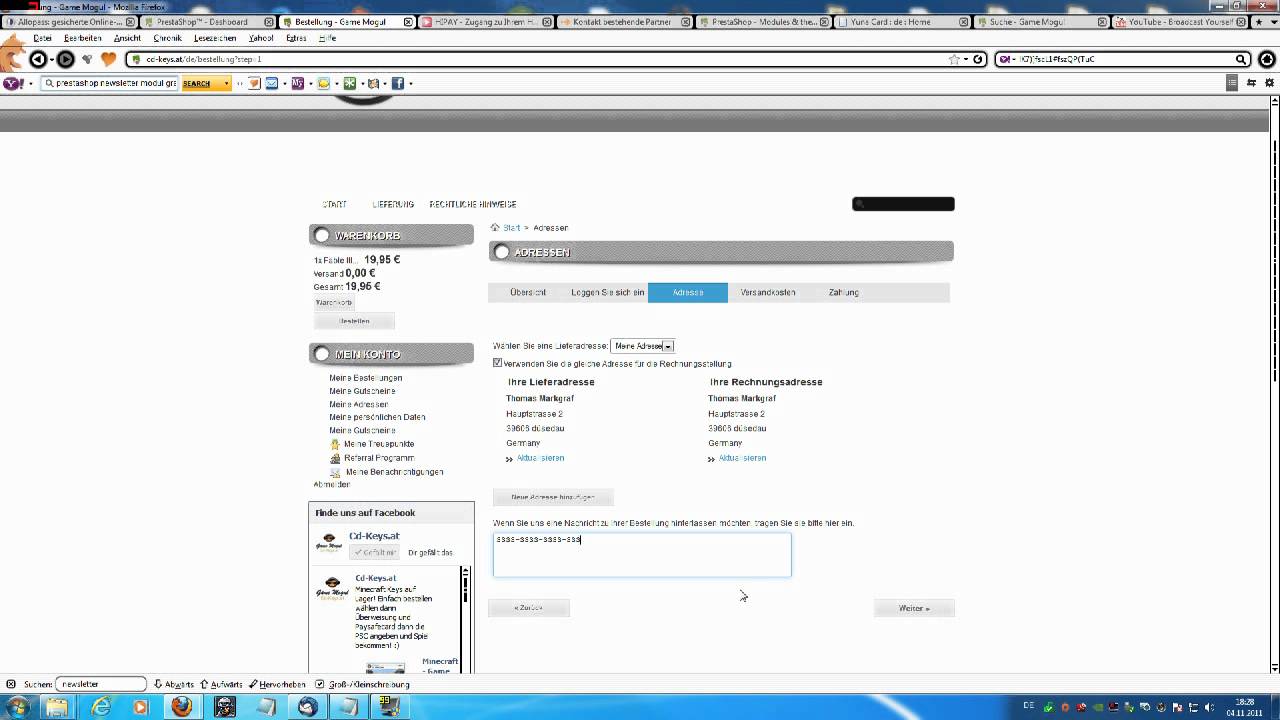Open the Yahoo Mail envelope toolbar icon
Screen dimensions: 1280x720
(271, 83)
